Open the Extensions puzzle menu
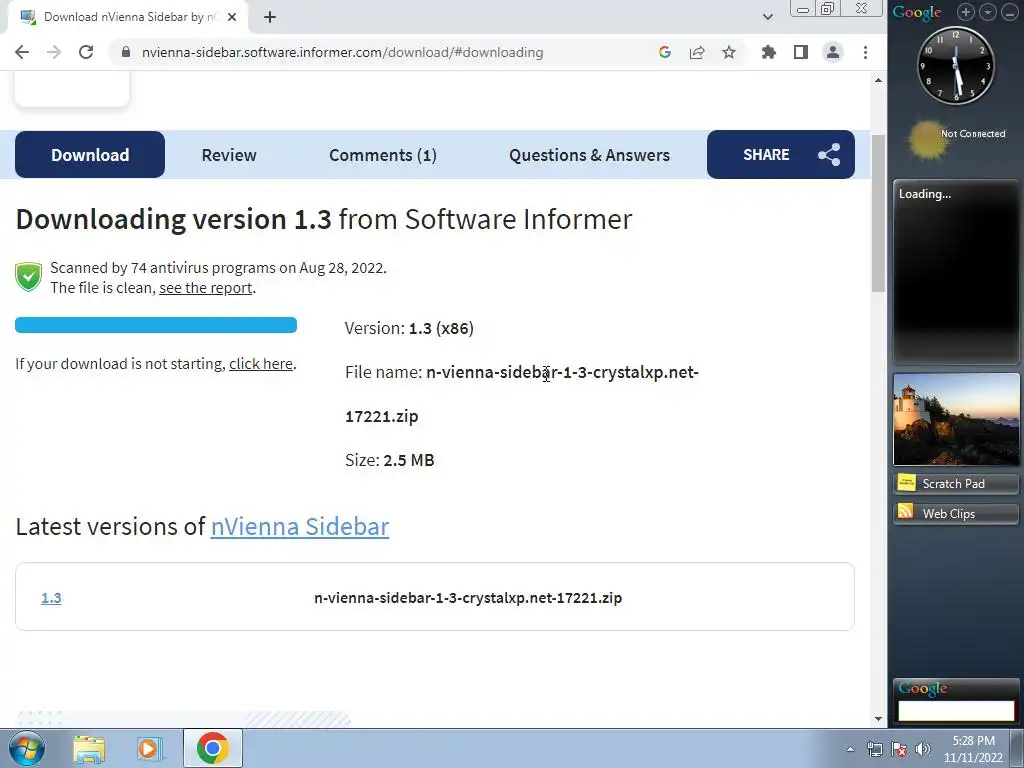The width and height of the screenshot is (1024, 768). [769, 52]
